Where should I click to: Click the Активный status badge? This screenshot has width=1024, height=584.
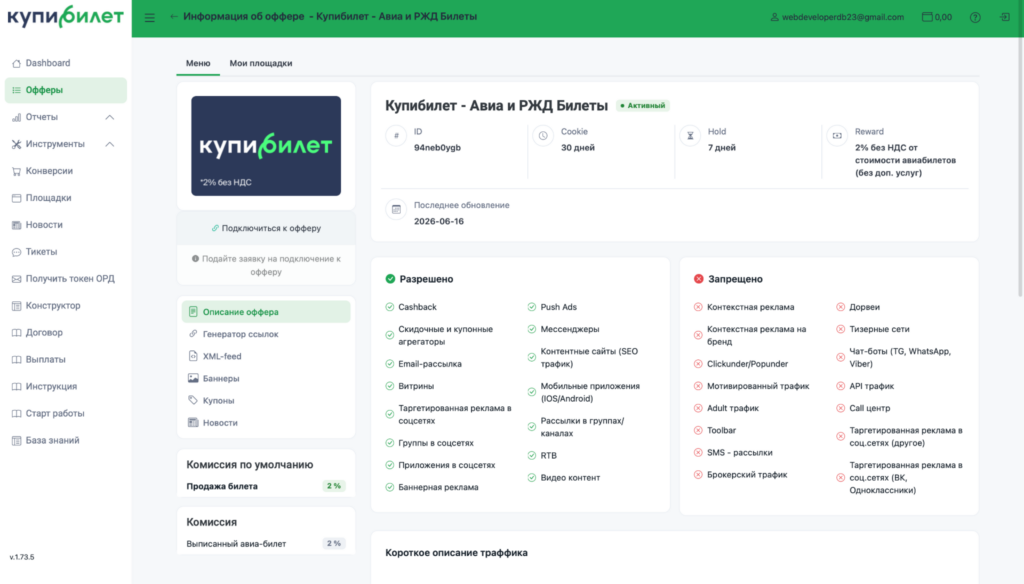643,105
